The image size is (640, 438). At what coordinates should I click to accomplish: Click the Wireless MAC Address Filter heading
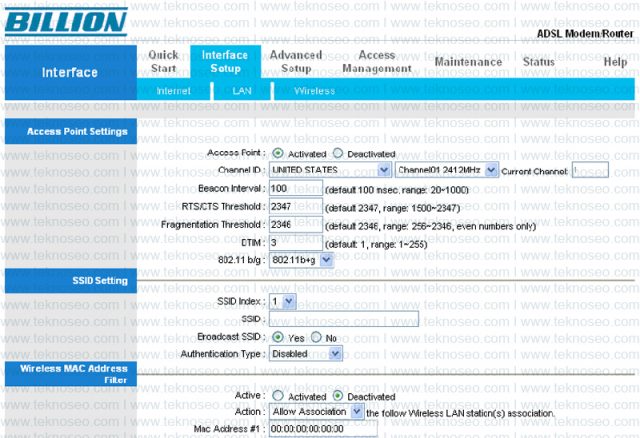[x=74, y=374]
